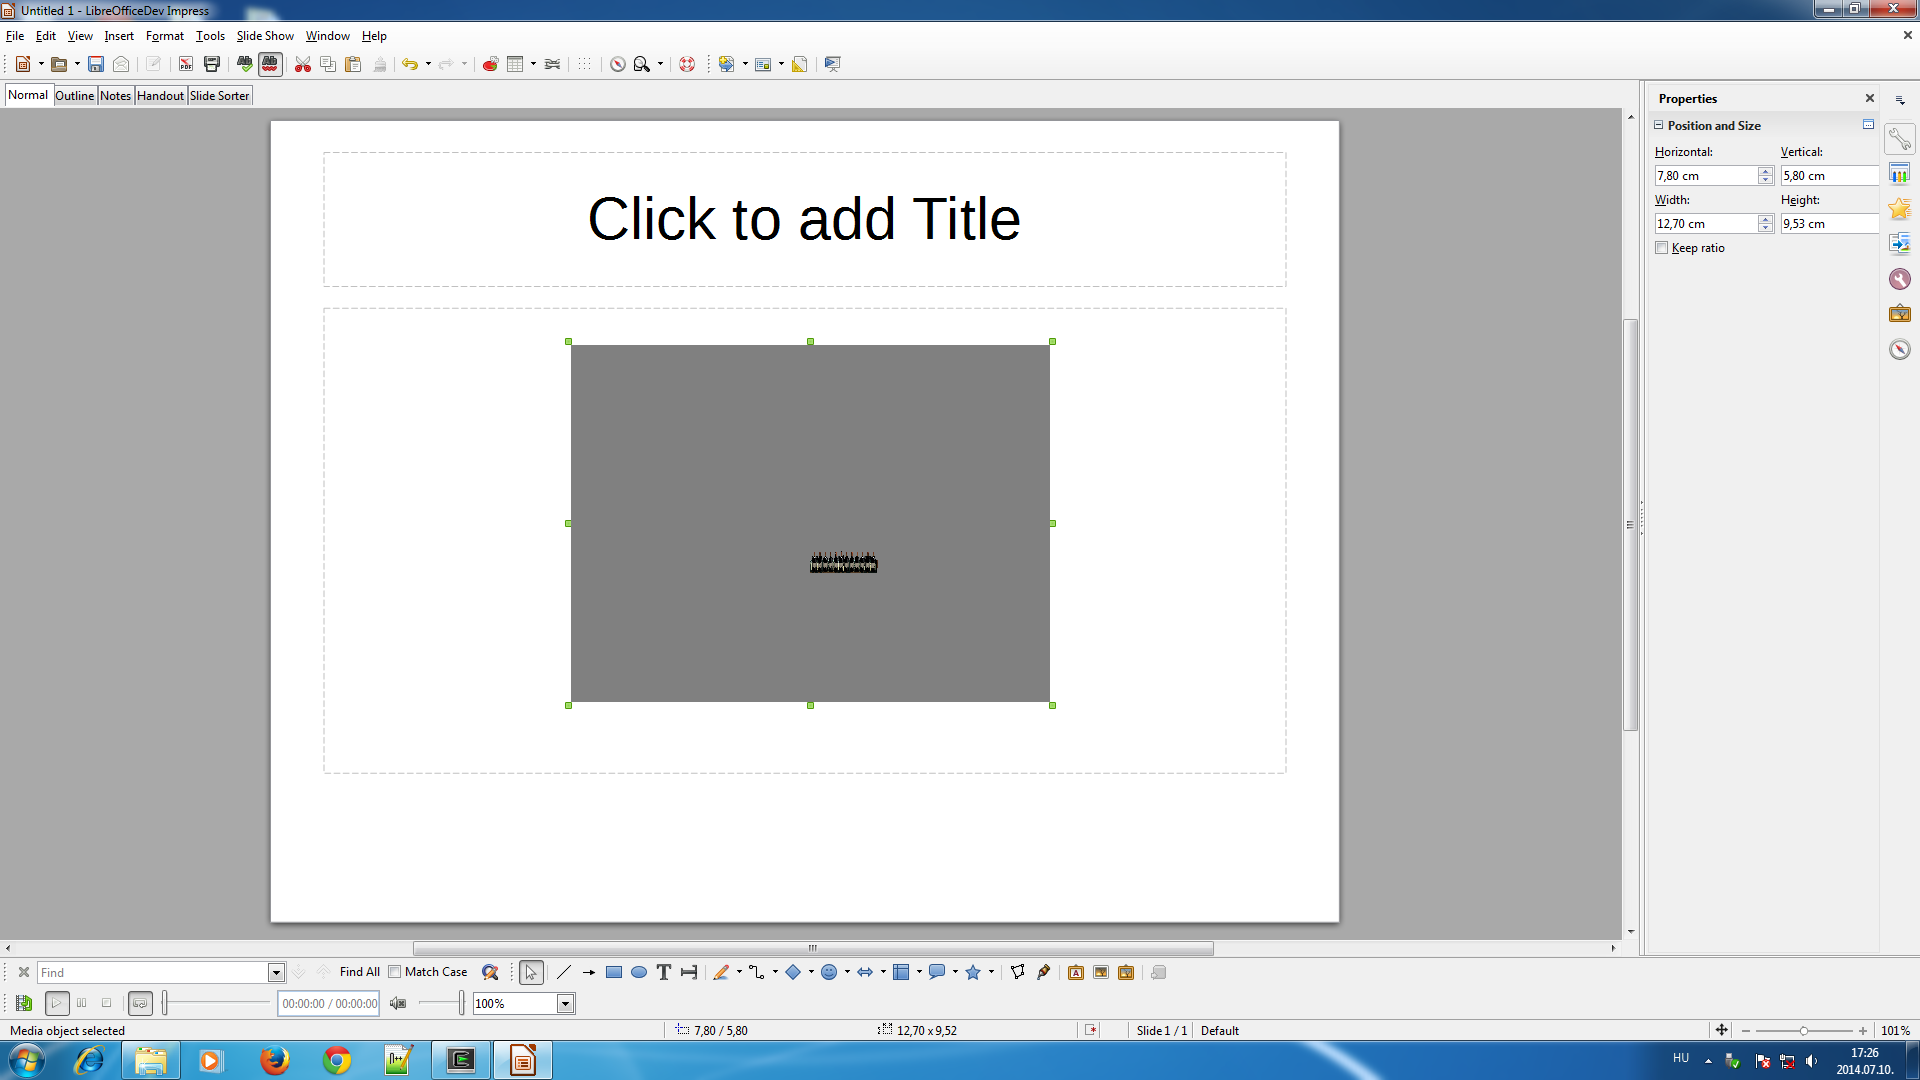This screenshot has width=1920, height=1080.
Task: Select the Ellipse drawing tool
Action: (639, 972)
